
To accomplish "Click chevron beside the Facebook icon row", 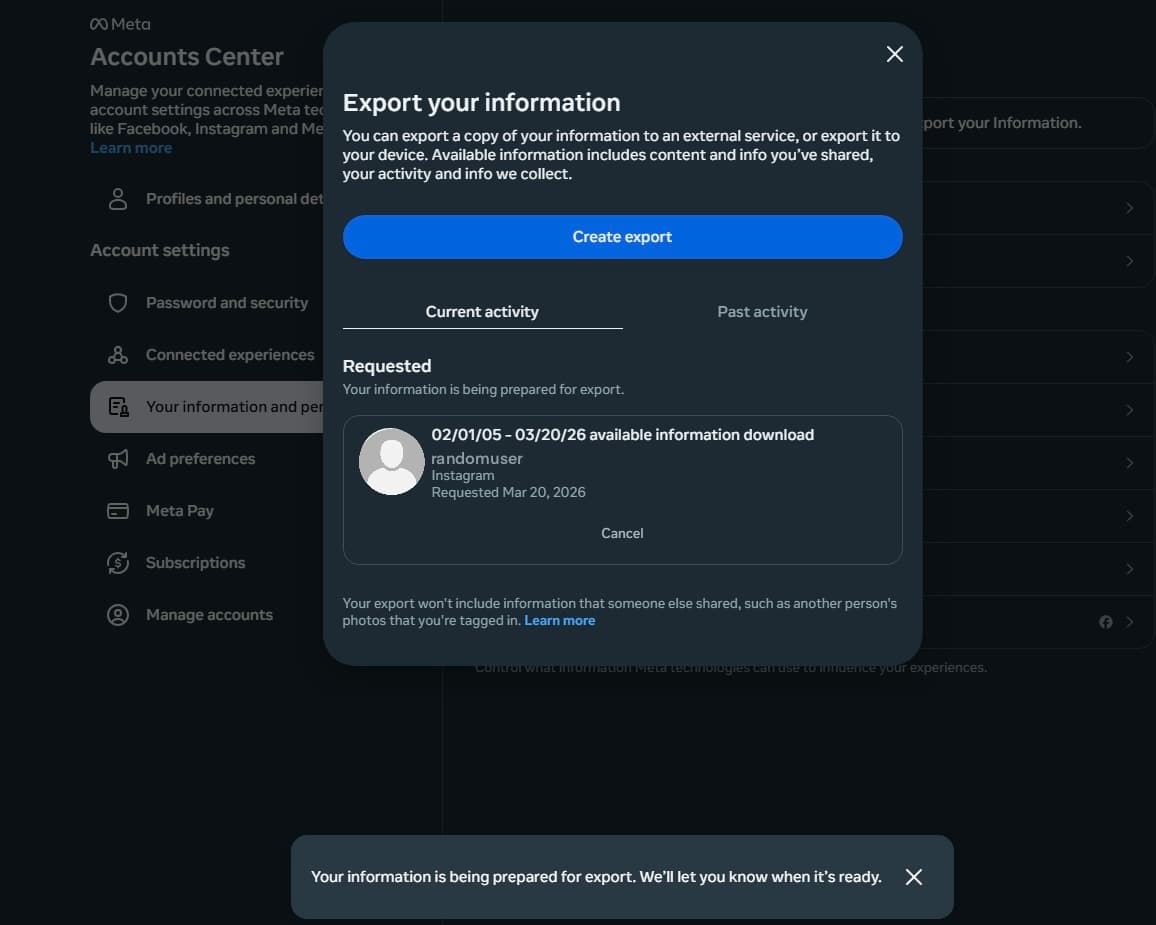I will coord(1129,622).
